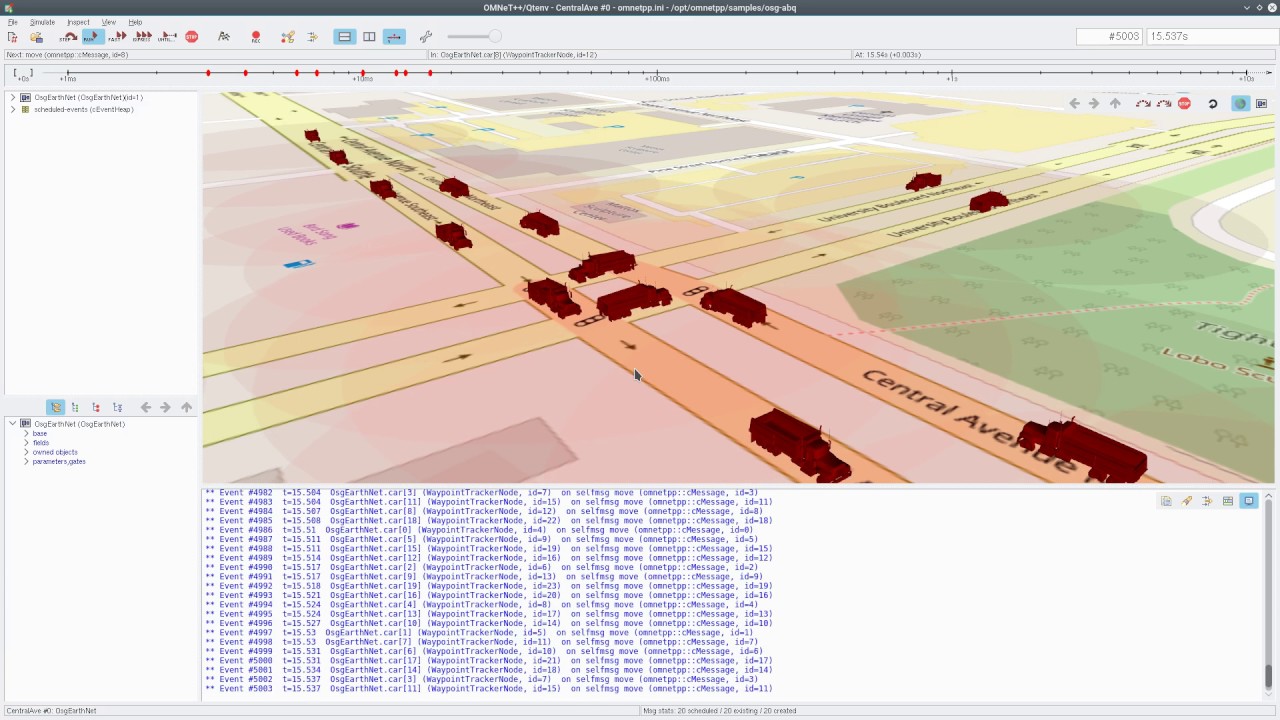This screenshot has height=720, width=1280.
Task: Open the Simulate menu
Action: [x=42, y=21]
